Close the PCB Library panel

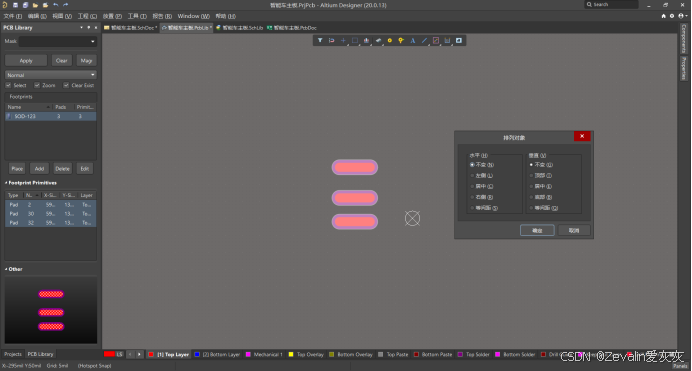click(96, 27)
